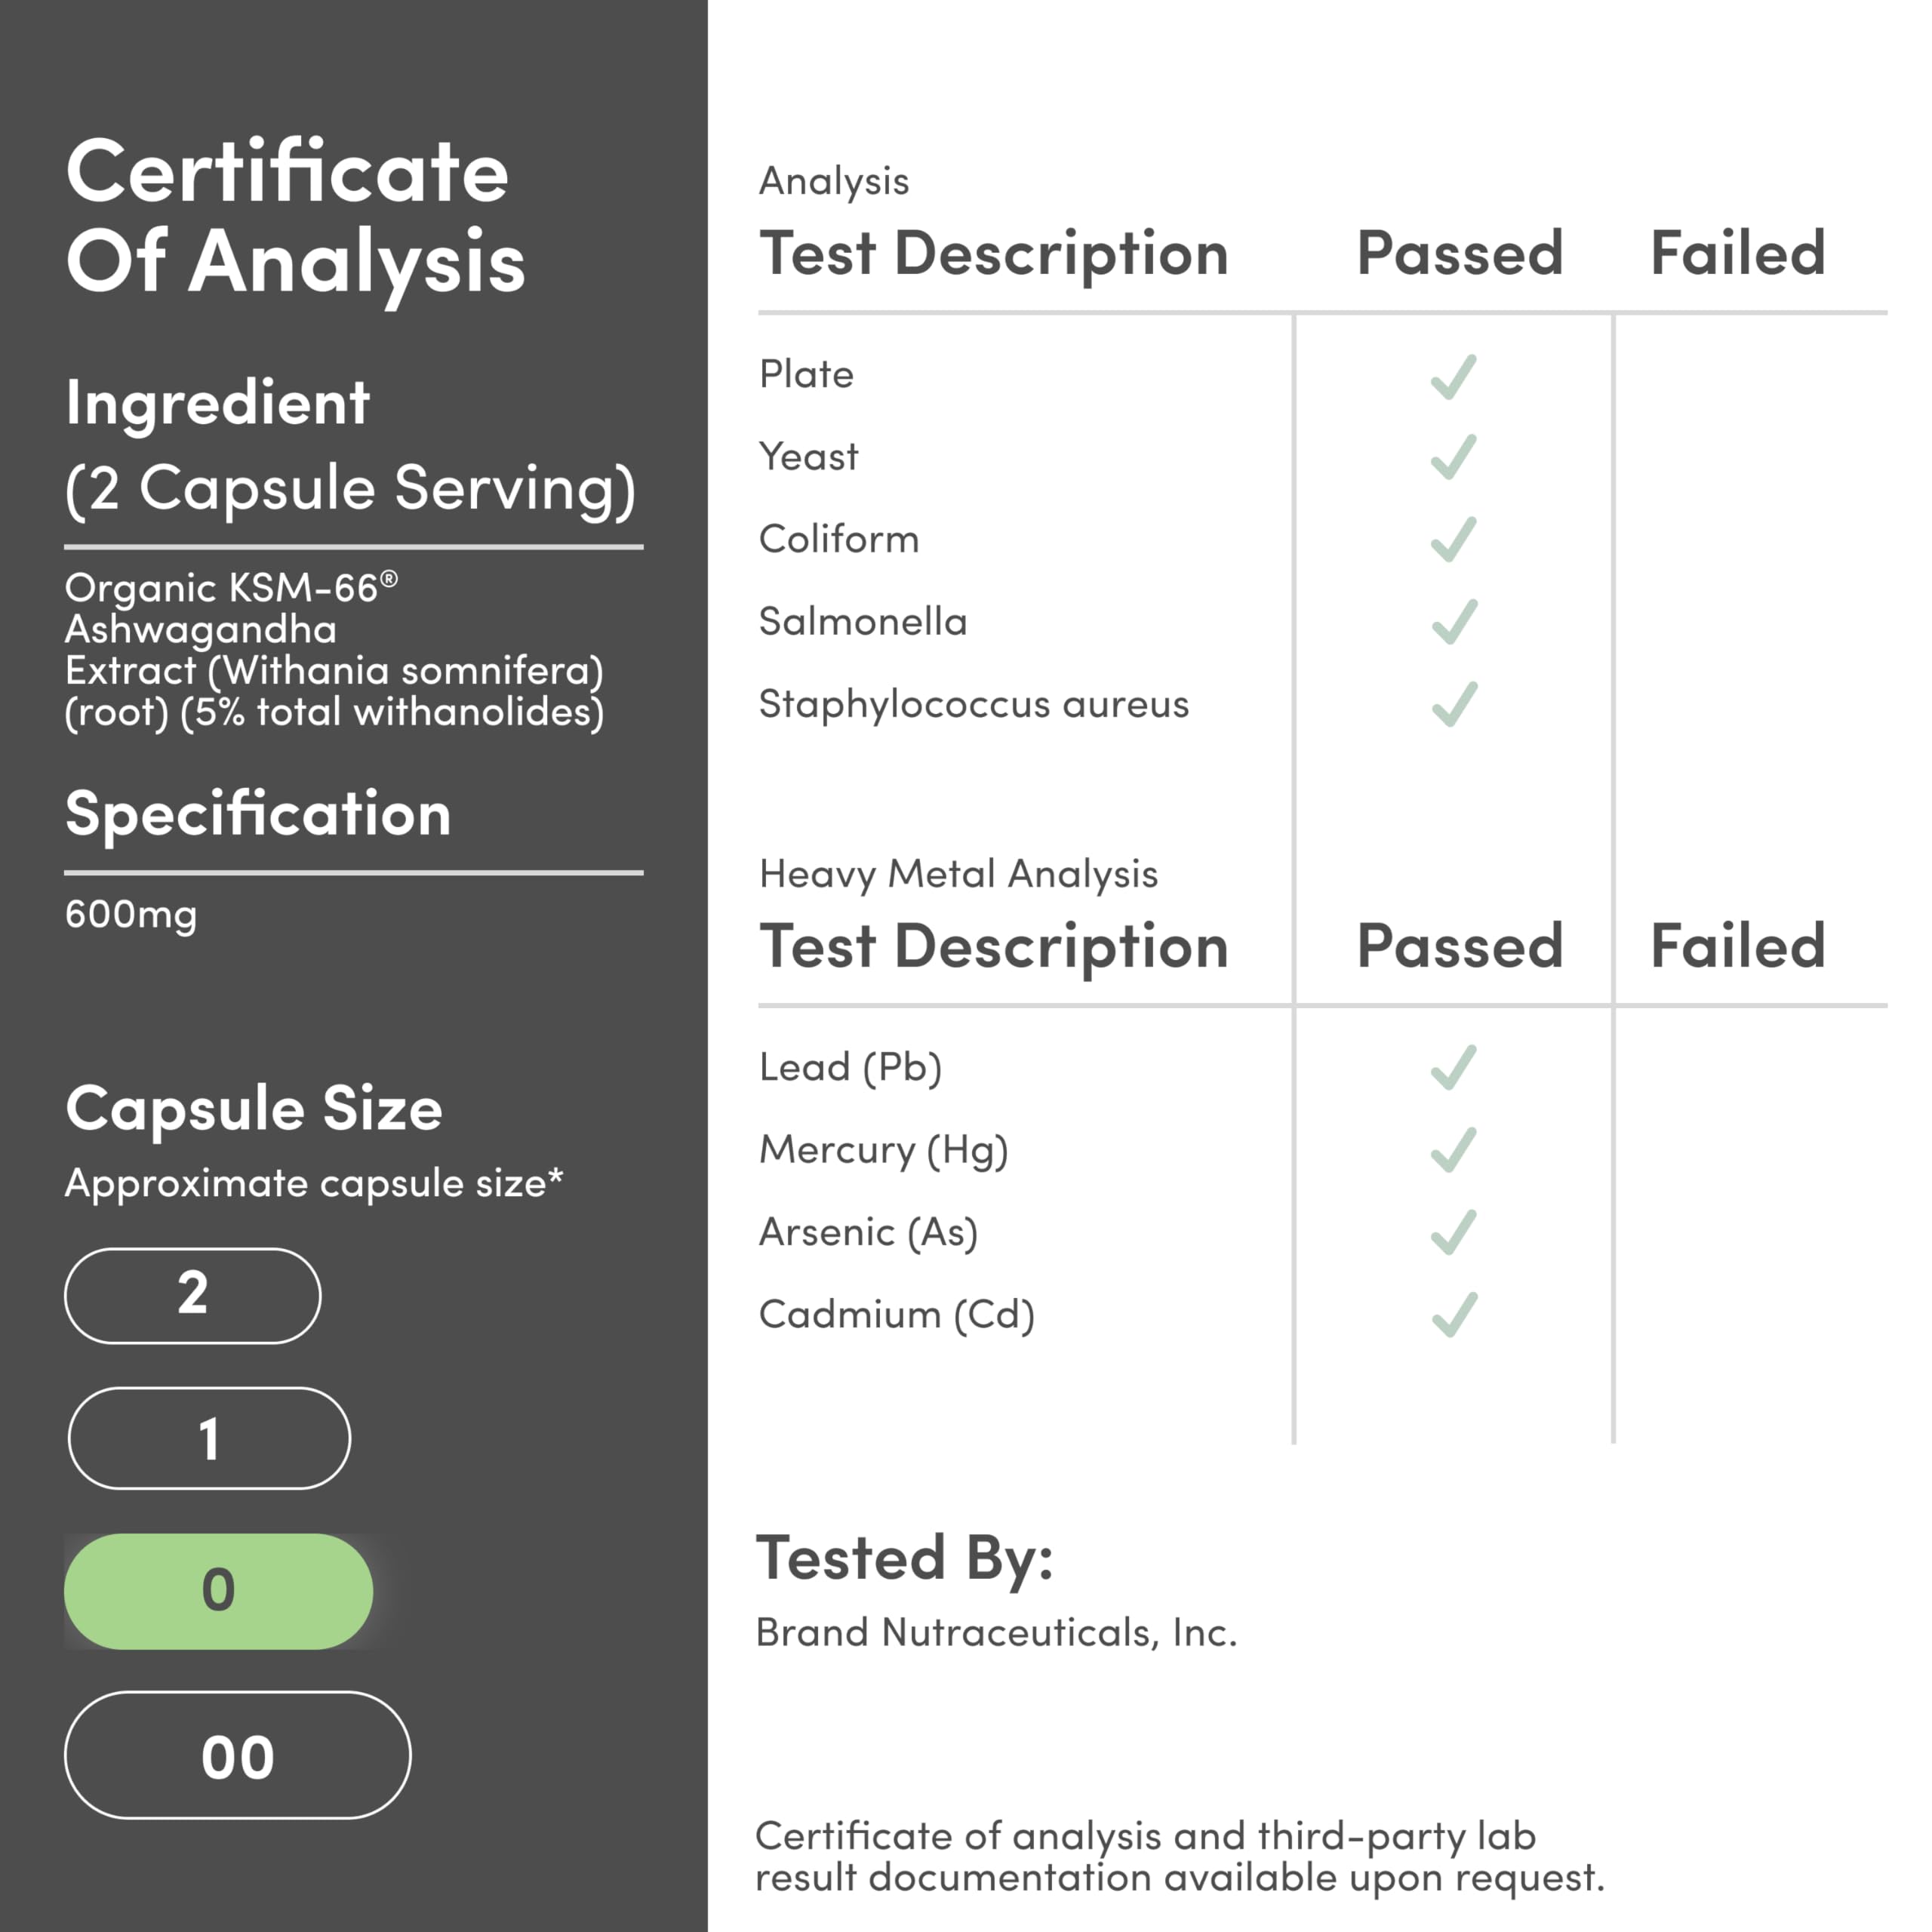Select the highlighted capsule size 0
Screen dimensions: 1932x1932
(218, 1591)
